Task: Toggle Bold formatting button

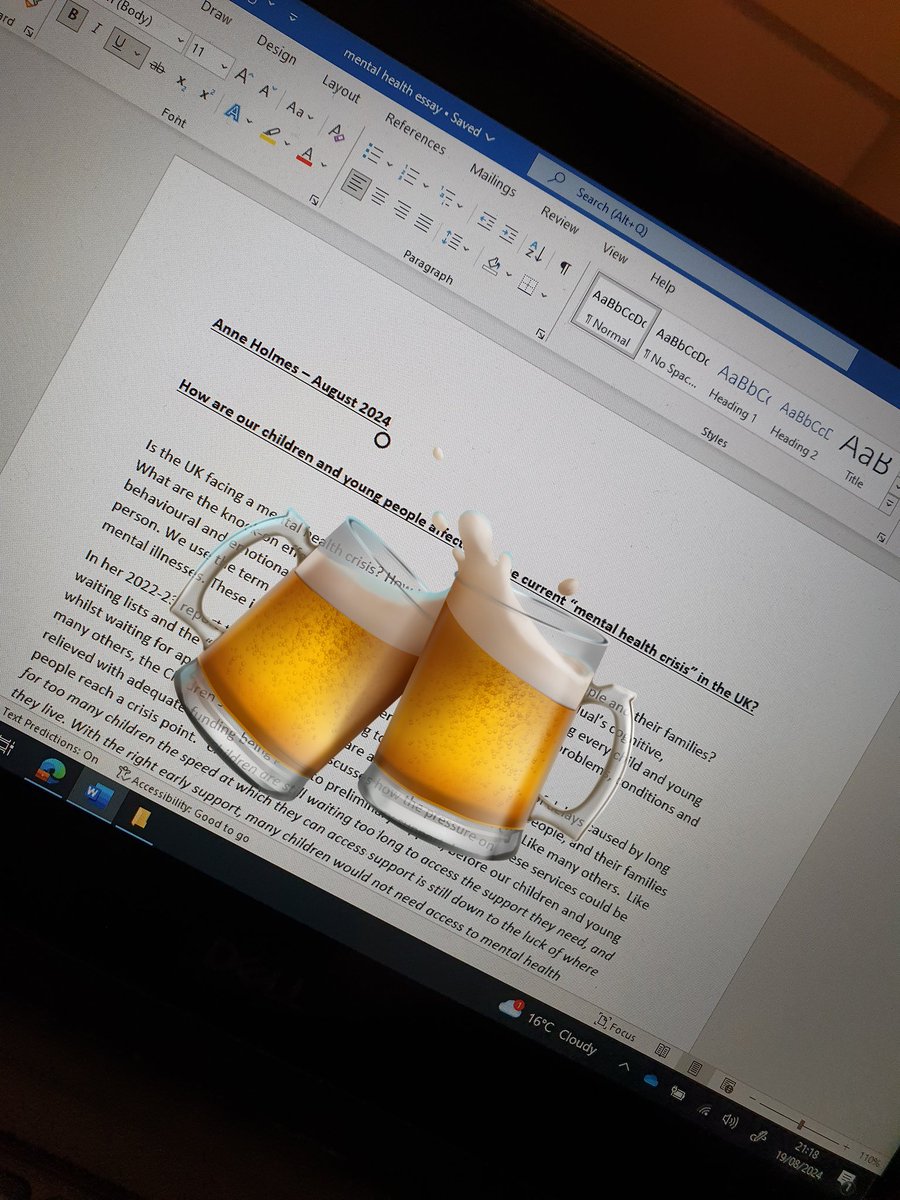Action: coord(70,17)
